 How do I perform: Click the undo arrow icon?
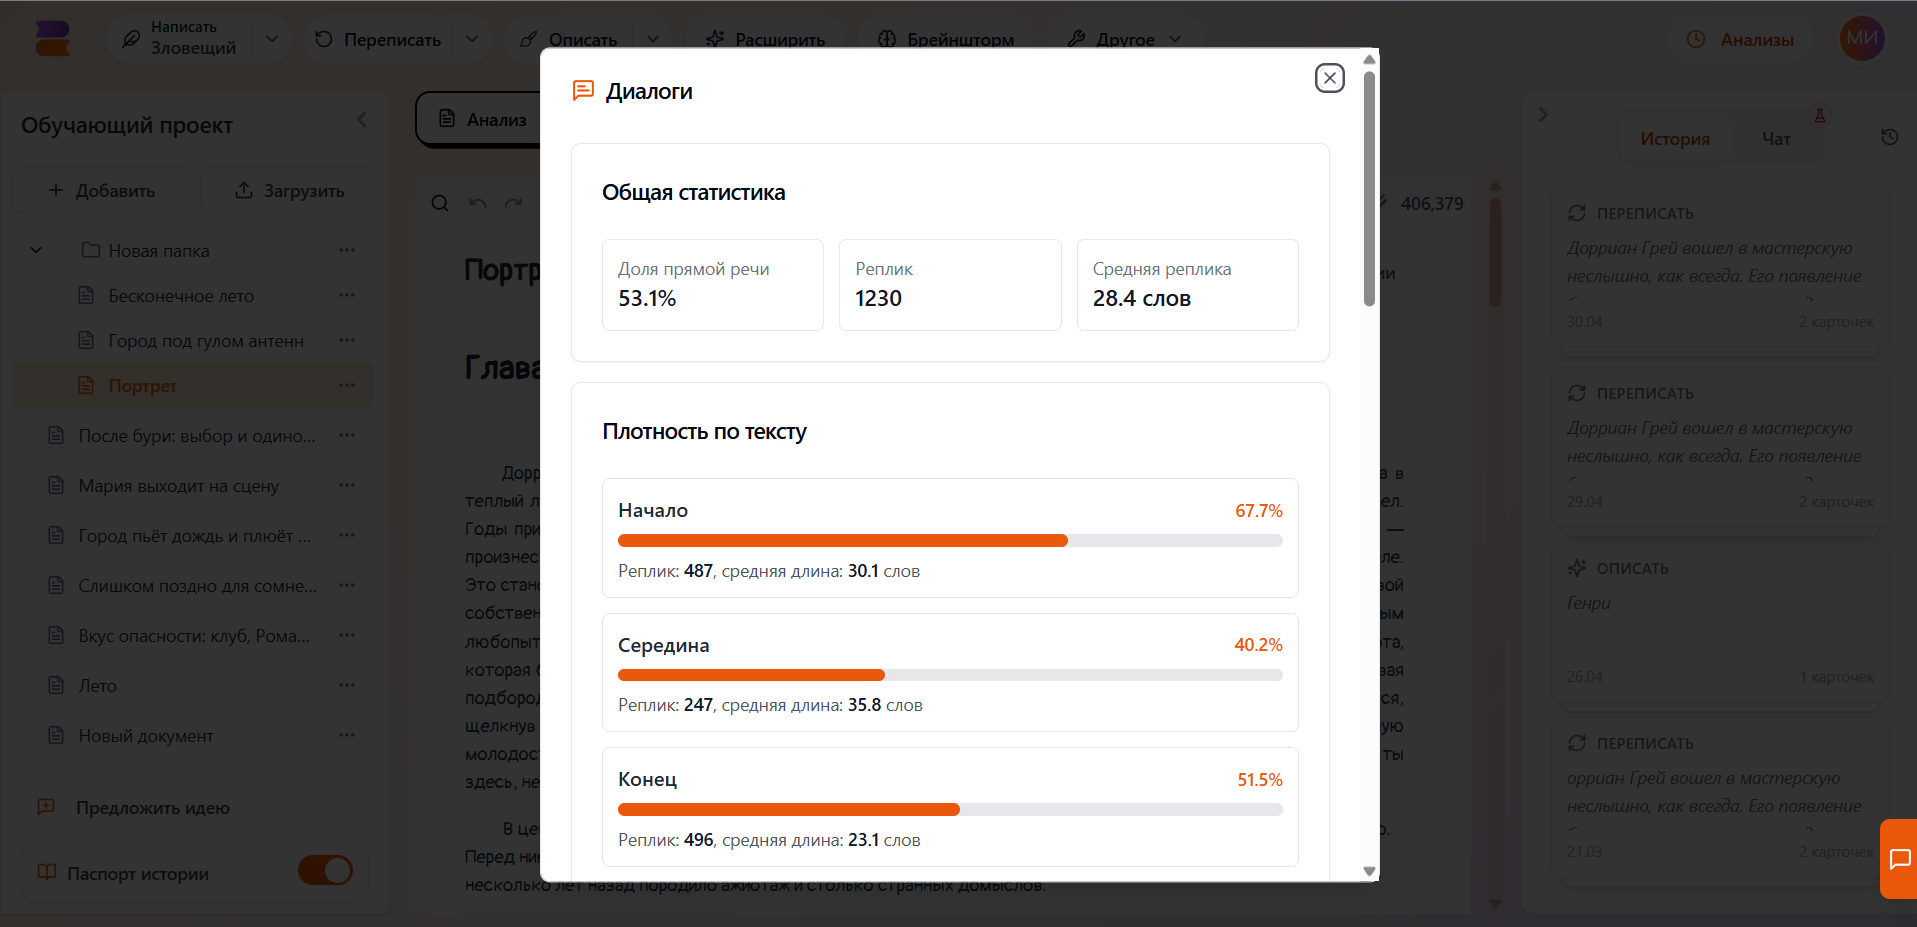click(x=478, y=203)
